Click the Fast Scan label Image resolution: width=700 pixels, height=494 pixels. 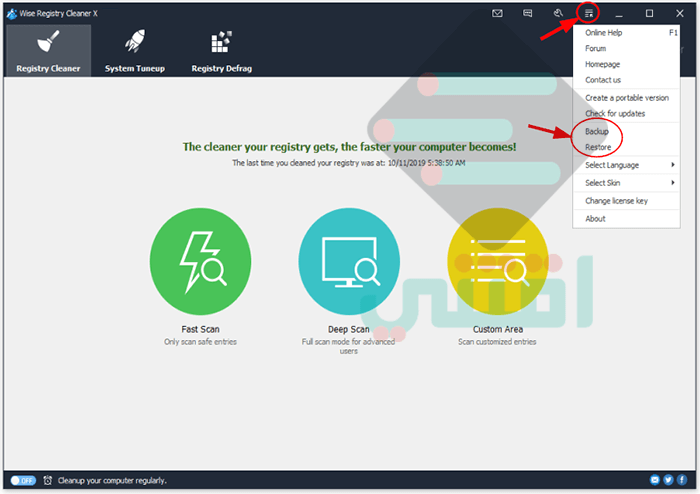(200, 329)
